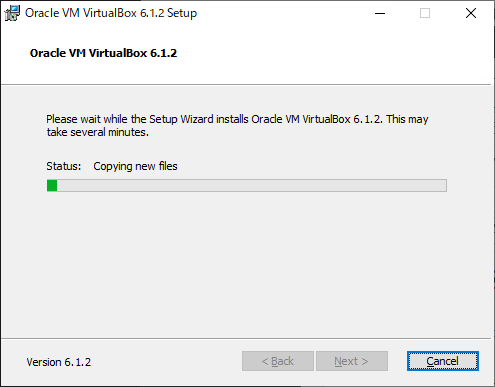The height and width of the screenshot is (387, 495).
Task: Click the VirtualBox installer icon in title bar
Action: click(12, 13)
